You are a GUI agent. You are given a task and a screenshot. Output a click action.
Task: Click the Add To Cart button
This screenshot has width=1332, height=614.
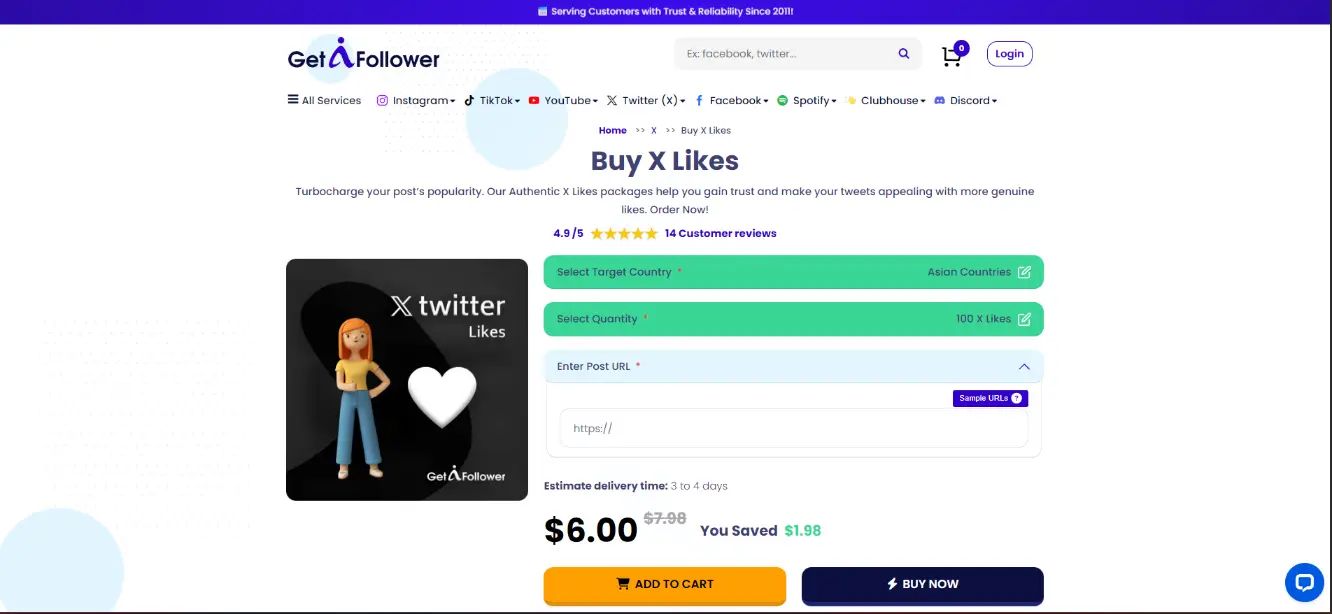pos(664,584)
